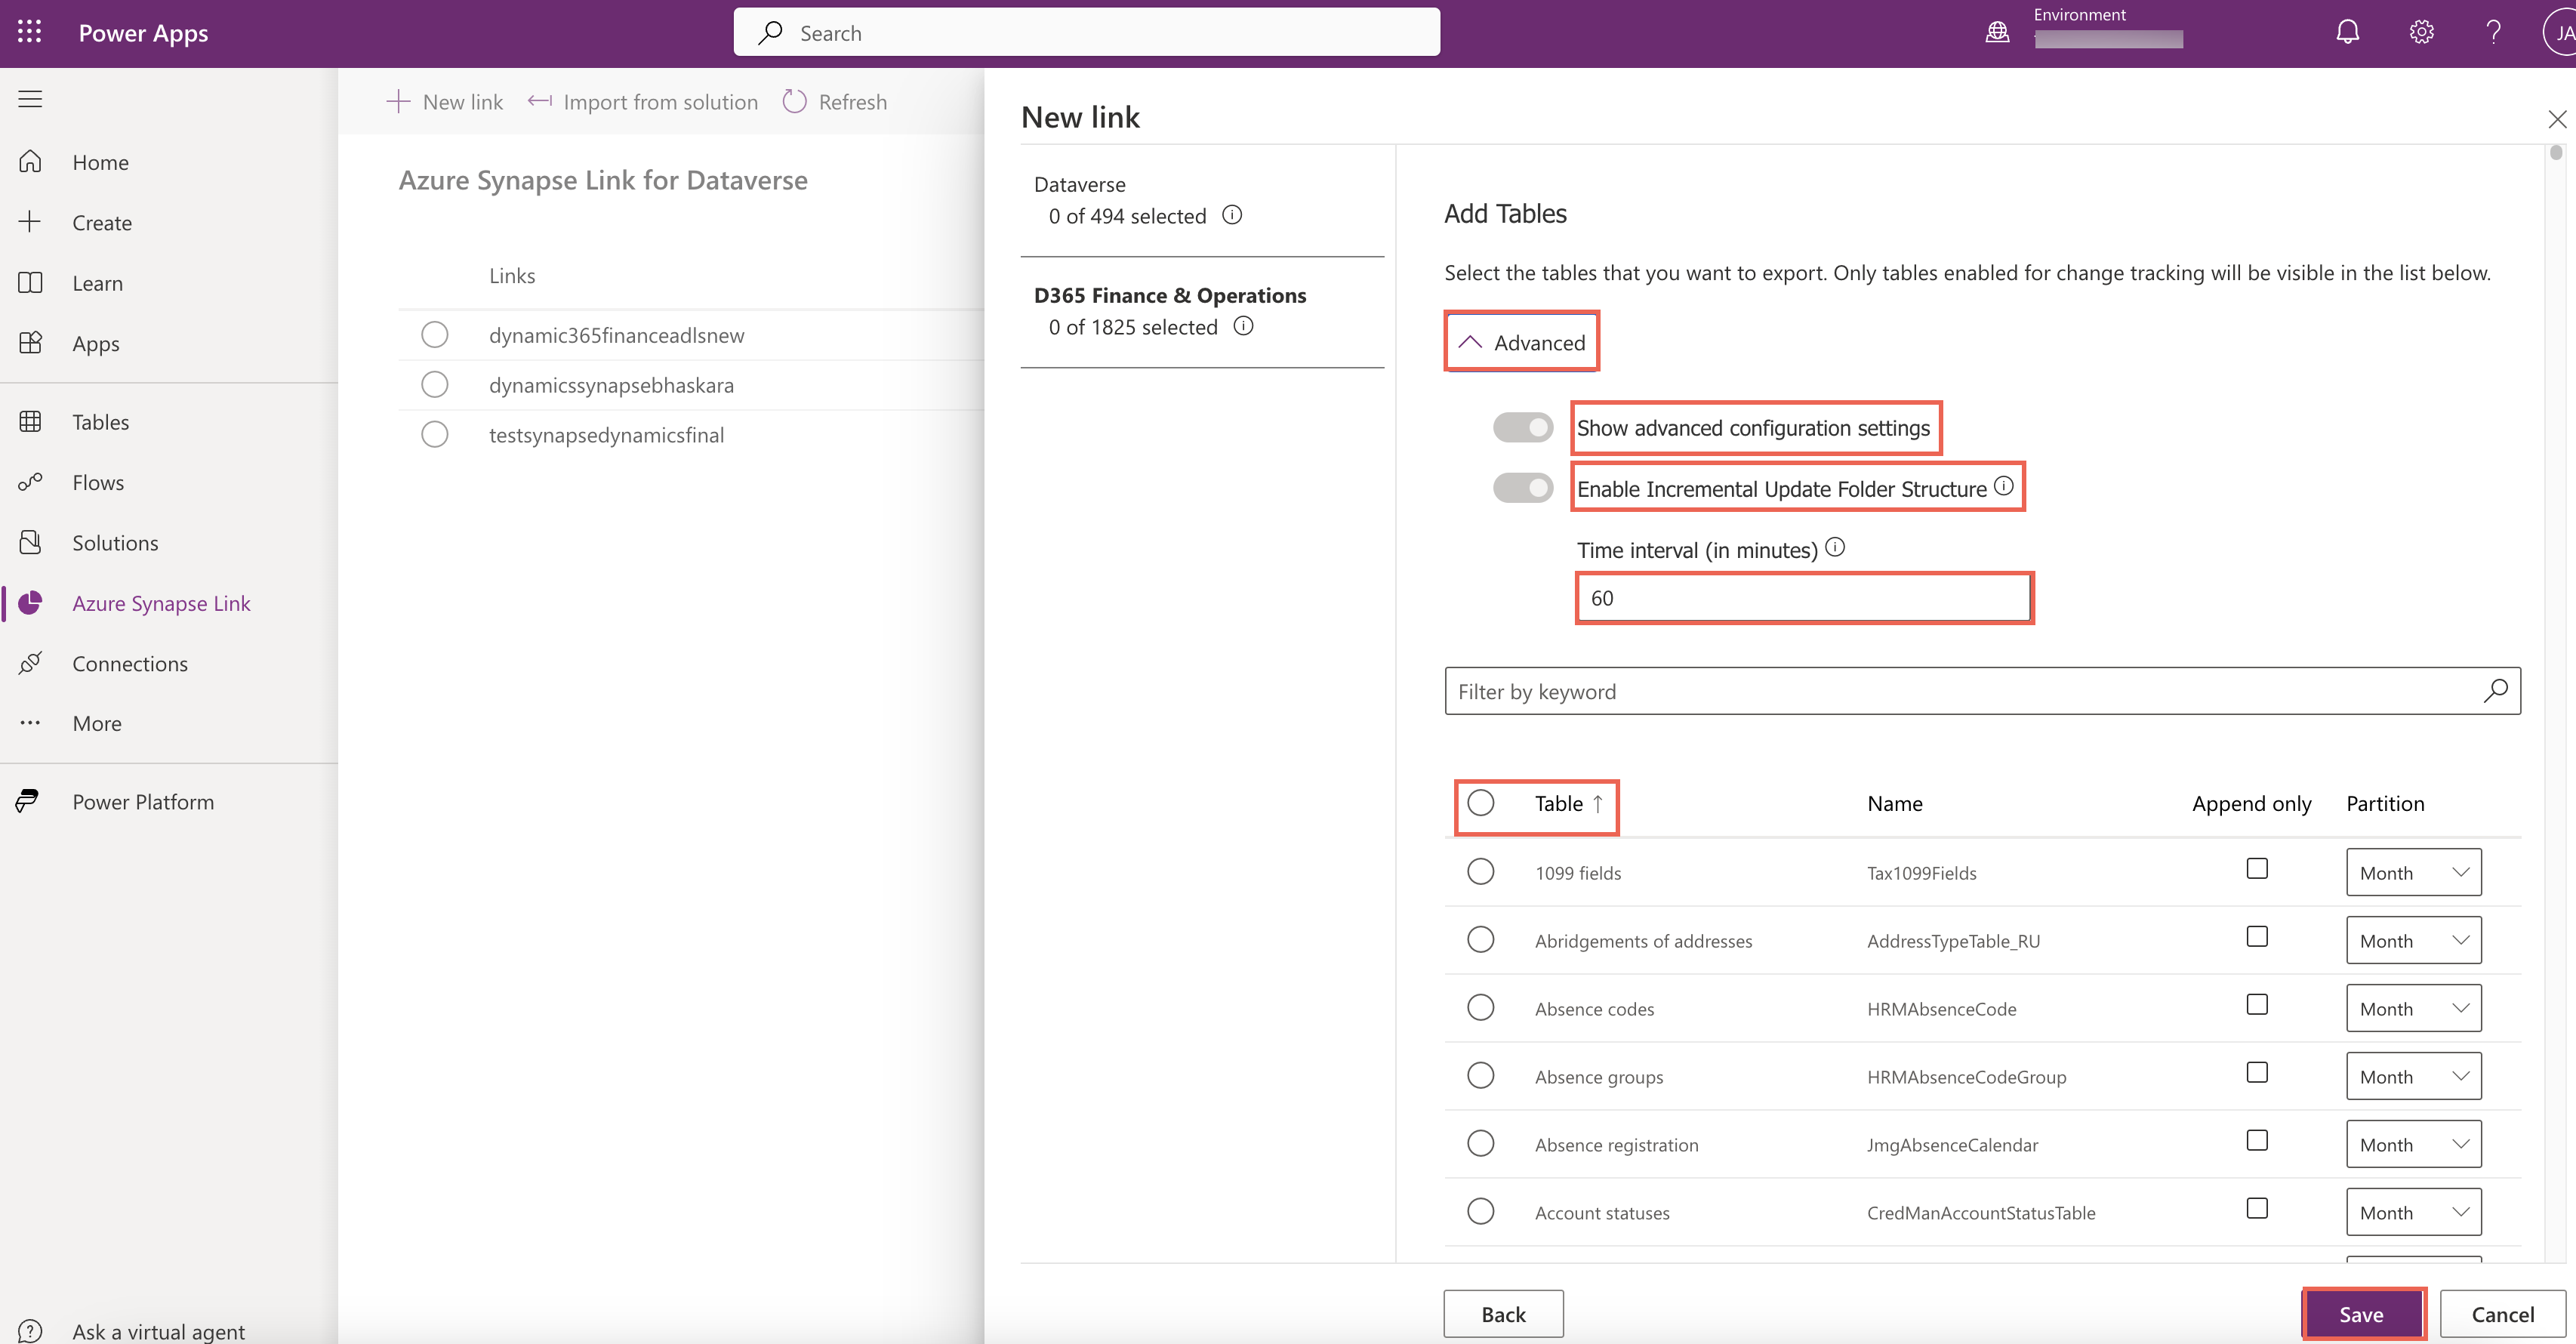Click the New link toolbar button
This screenshot has height=1344, width=2576.
444,102
